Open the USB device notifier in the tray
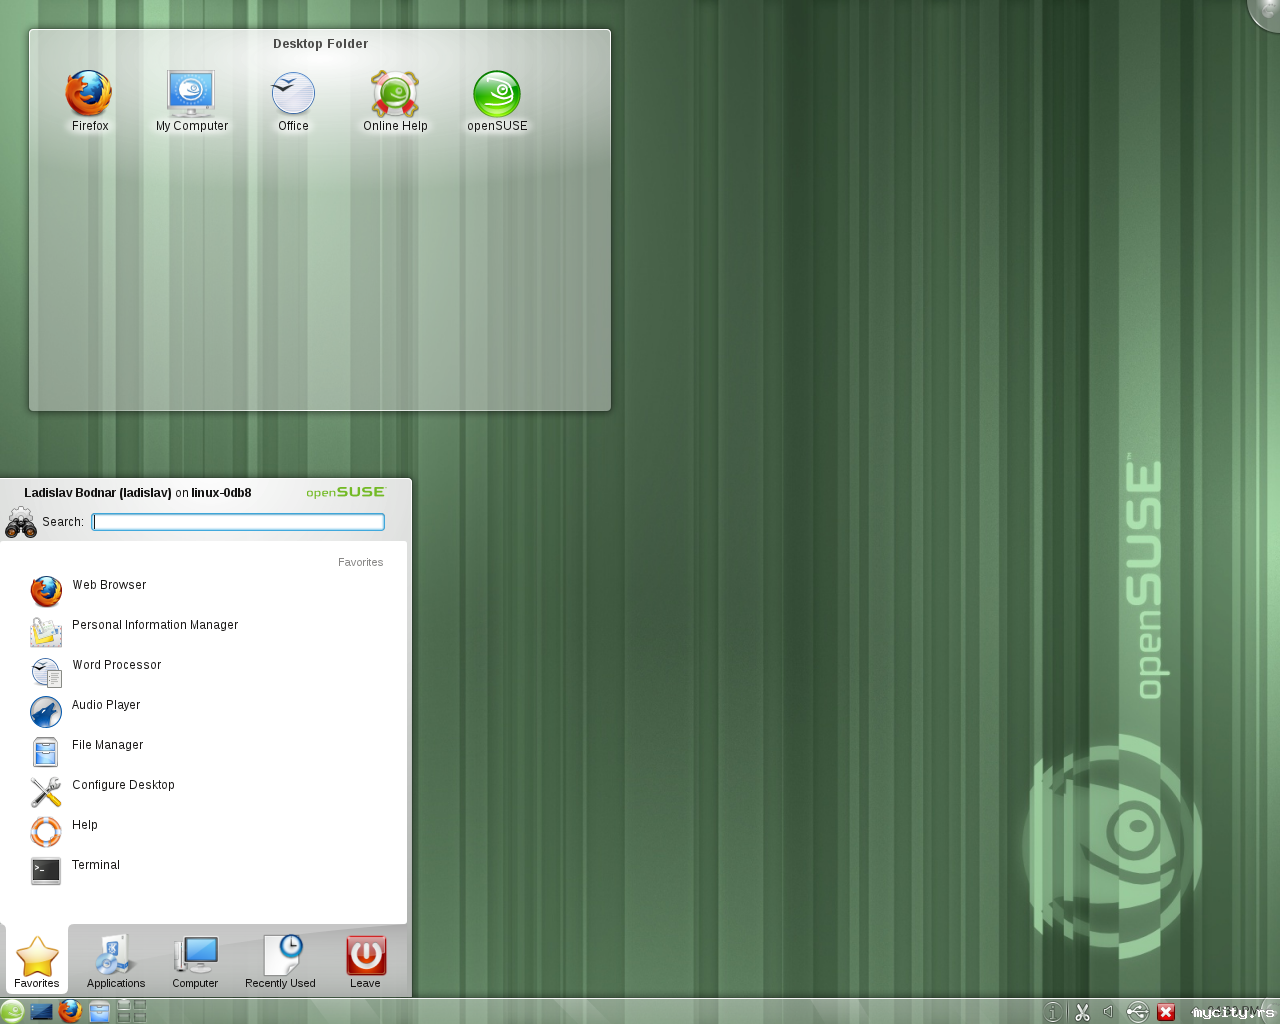Image resolution: width=1280 pixels, height=1024 pixels. click(1137, 1012)
